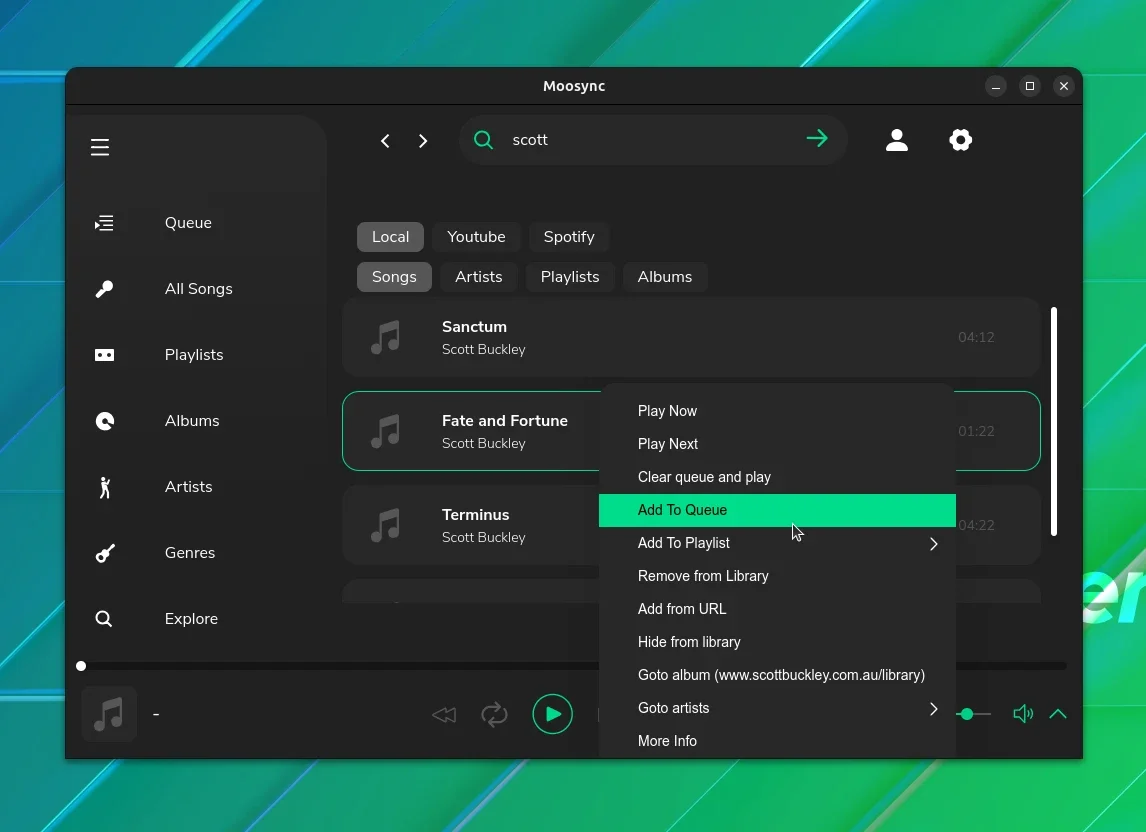Go back with the left navigation arrow
Screen dimensions: 1146x832
coord(385,140)
